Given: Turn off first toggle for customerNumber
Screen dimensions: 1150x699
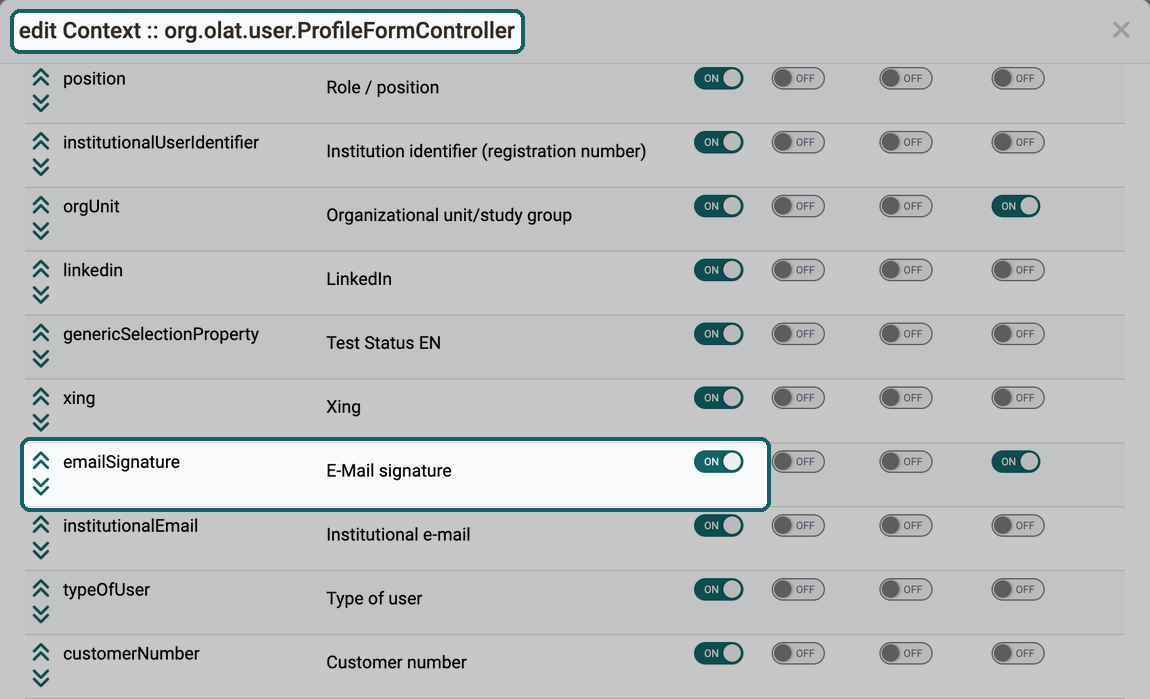Looking at the screenshot, I should coord(719,653).
